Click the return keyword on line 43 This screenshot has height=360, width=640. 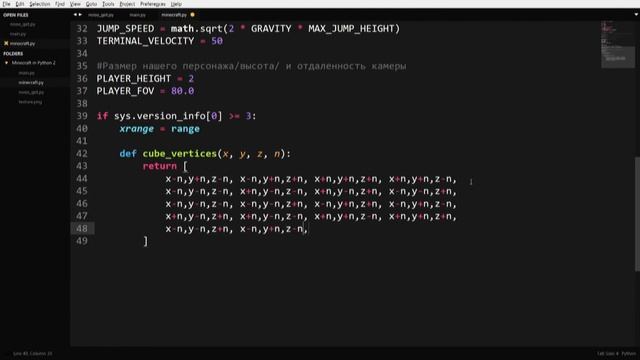160,166
